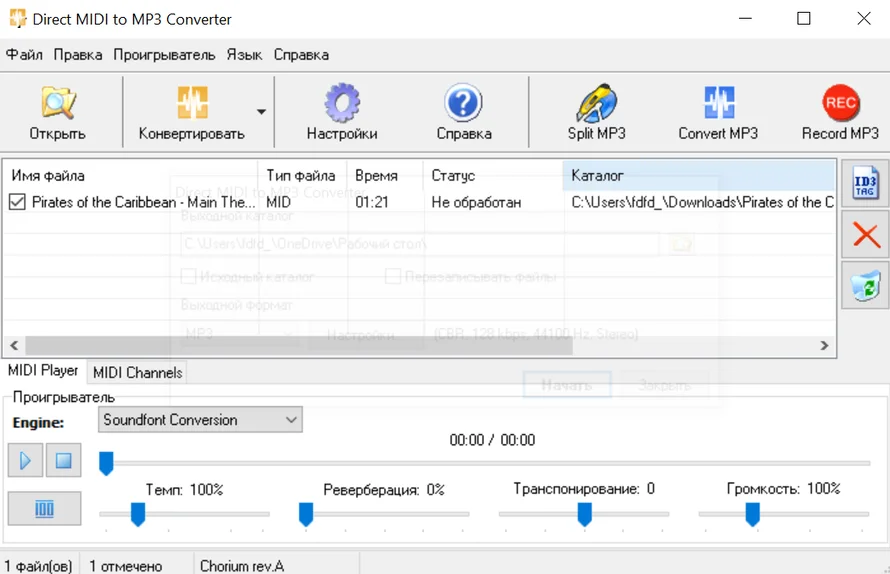This screenshot has height=574, width=890.
Task: Click the playback position slider thumb
Action: click(106, 463)
